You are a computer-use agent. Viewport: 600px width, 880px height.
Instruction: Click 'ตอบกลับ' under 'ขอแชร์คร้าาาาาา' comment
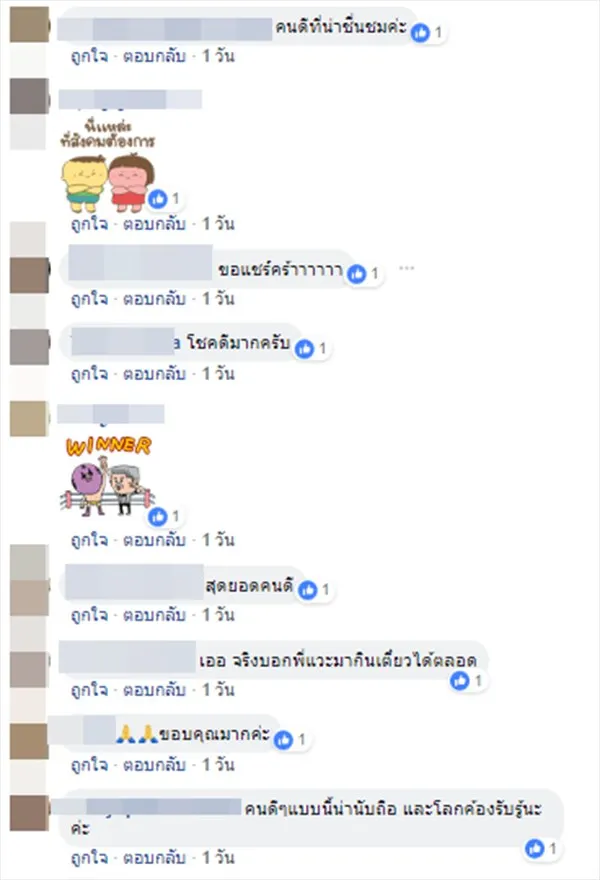click(154, 299)
